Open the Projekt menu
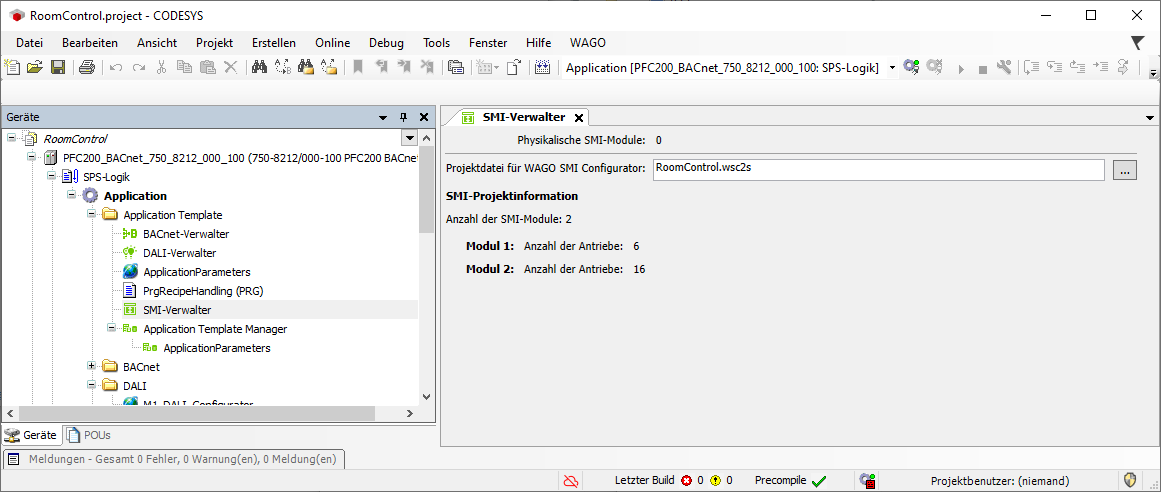1161x492 pixels. 215,42
